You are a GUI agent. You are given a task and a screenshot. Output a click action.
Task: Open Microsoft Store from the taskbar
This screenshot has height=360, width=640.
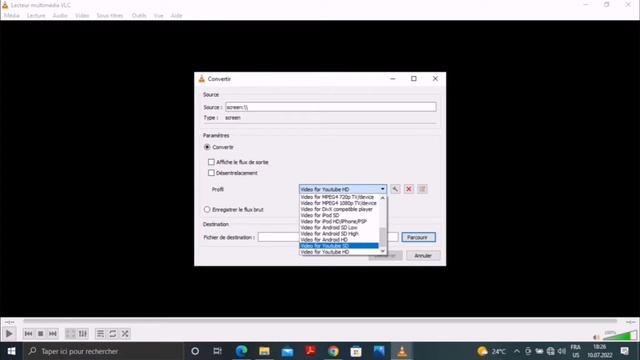tap(356, 351)
